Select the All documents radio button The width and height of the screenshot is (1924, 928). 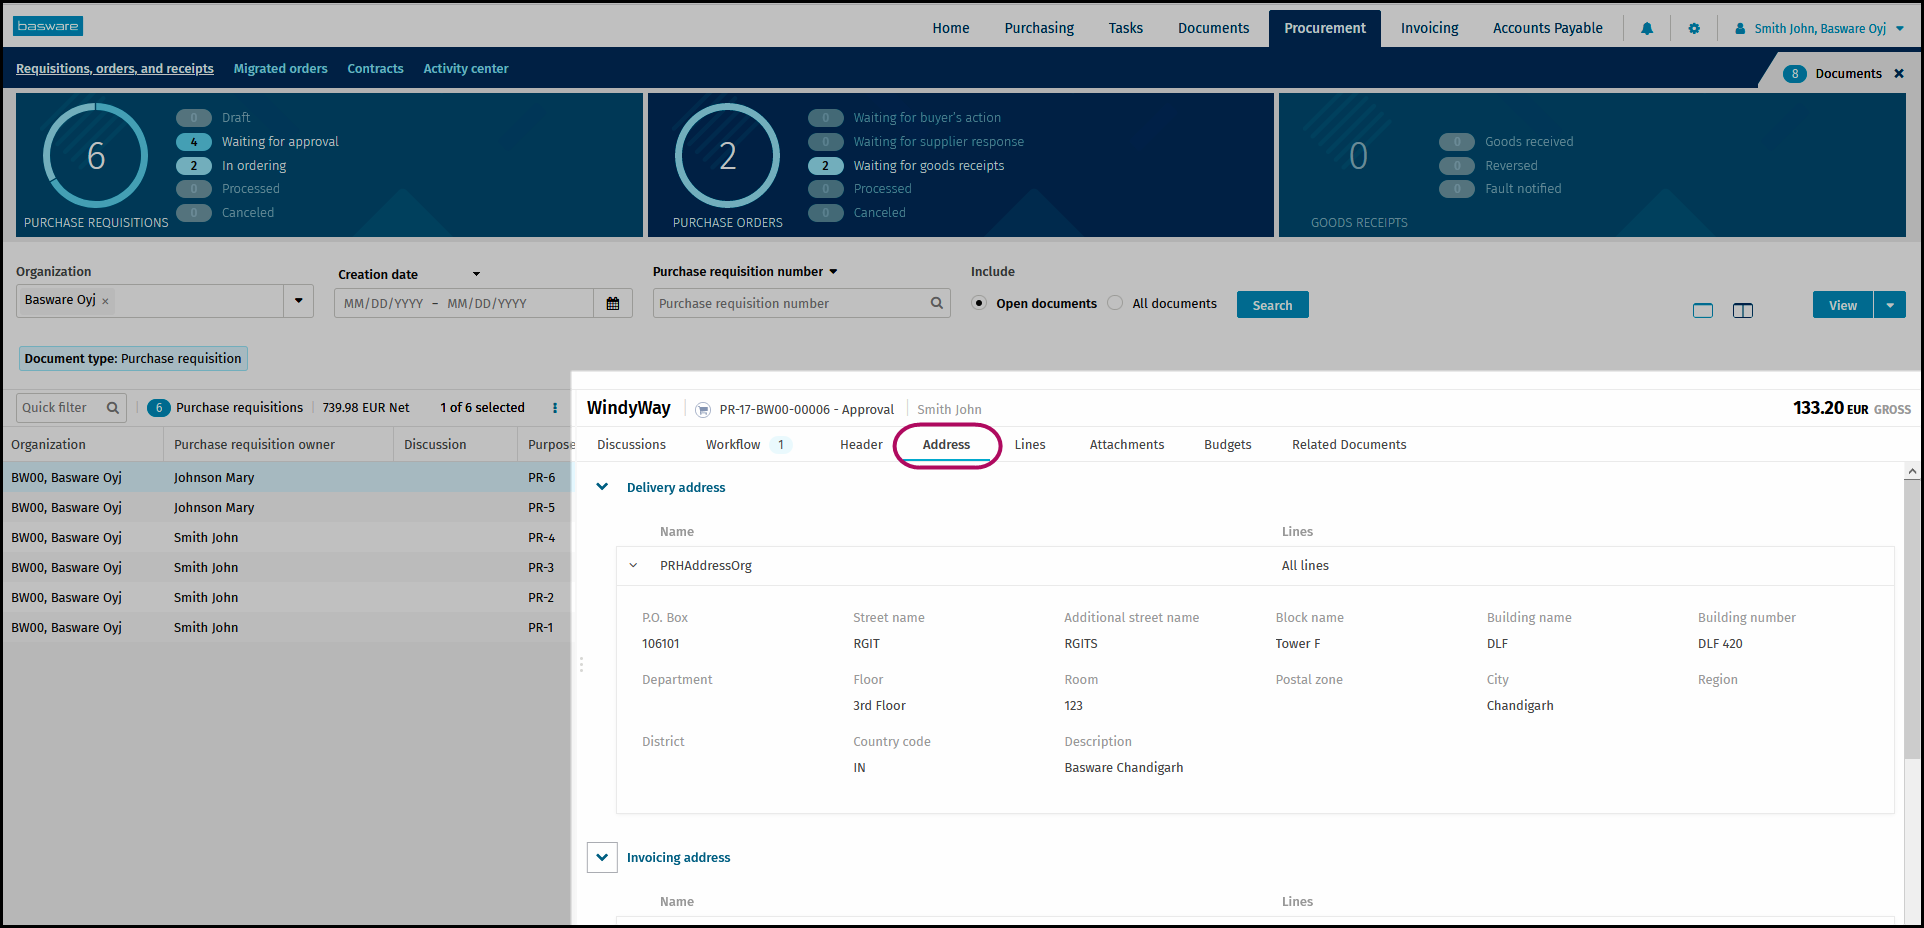(x=1115, y=303)
